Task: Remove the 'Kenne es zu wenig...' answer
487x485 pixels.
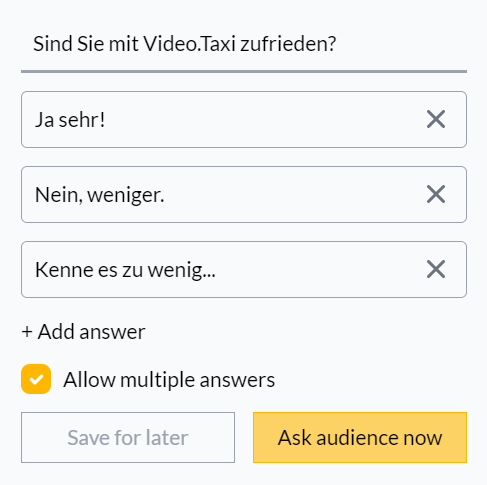Action: point(436,269)
